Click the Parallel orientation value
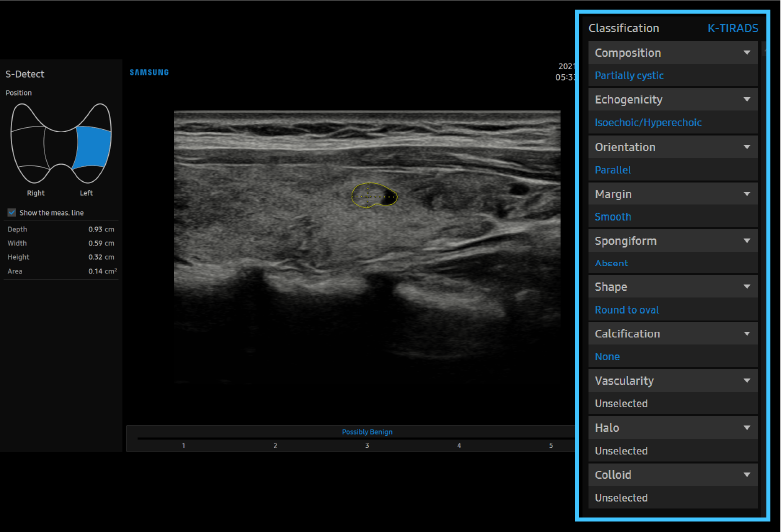 tap(613, 170)
